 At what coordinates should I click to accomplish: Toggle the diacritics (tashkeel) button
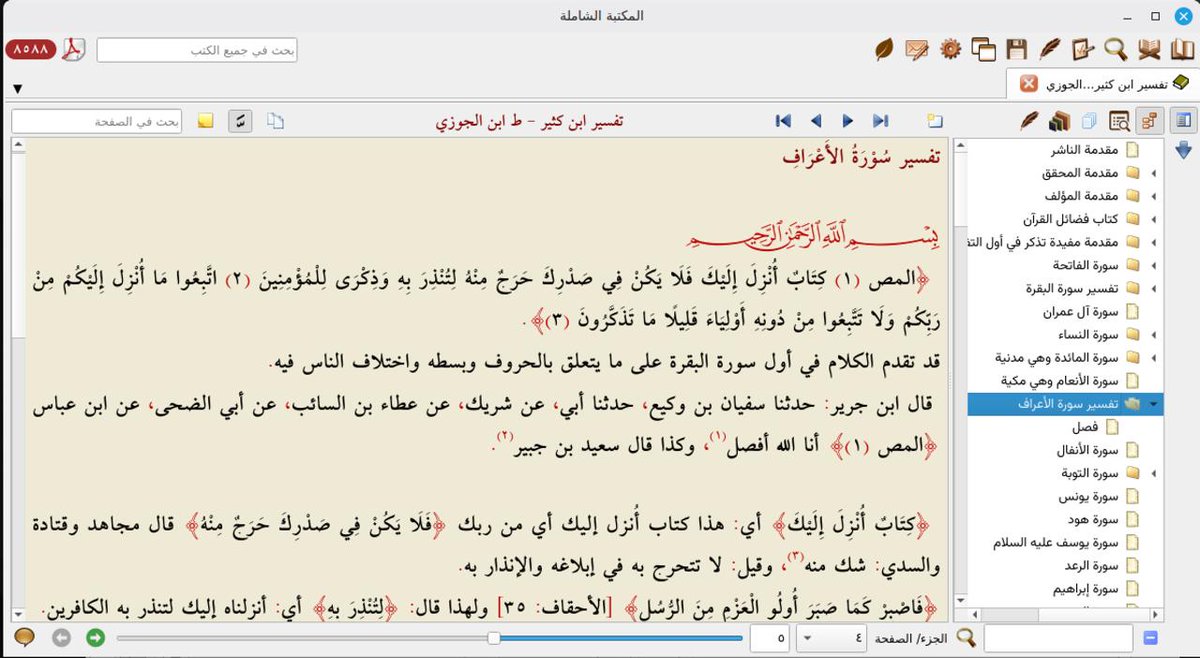(x=241, y=121)
